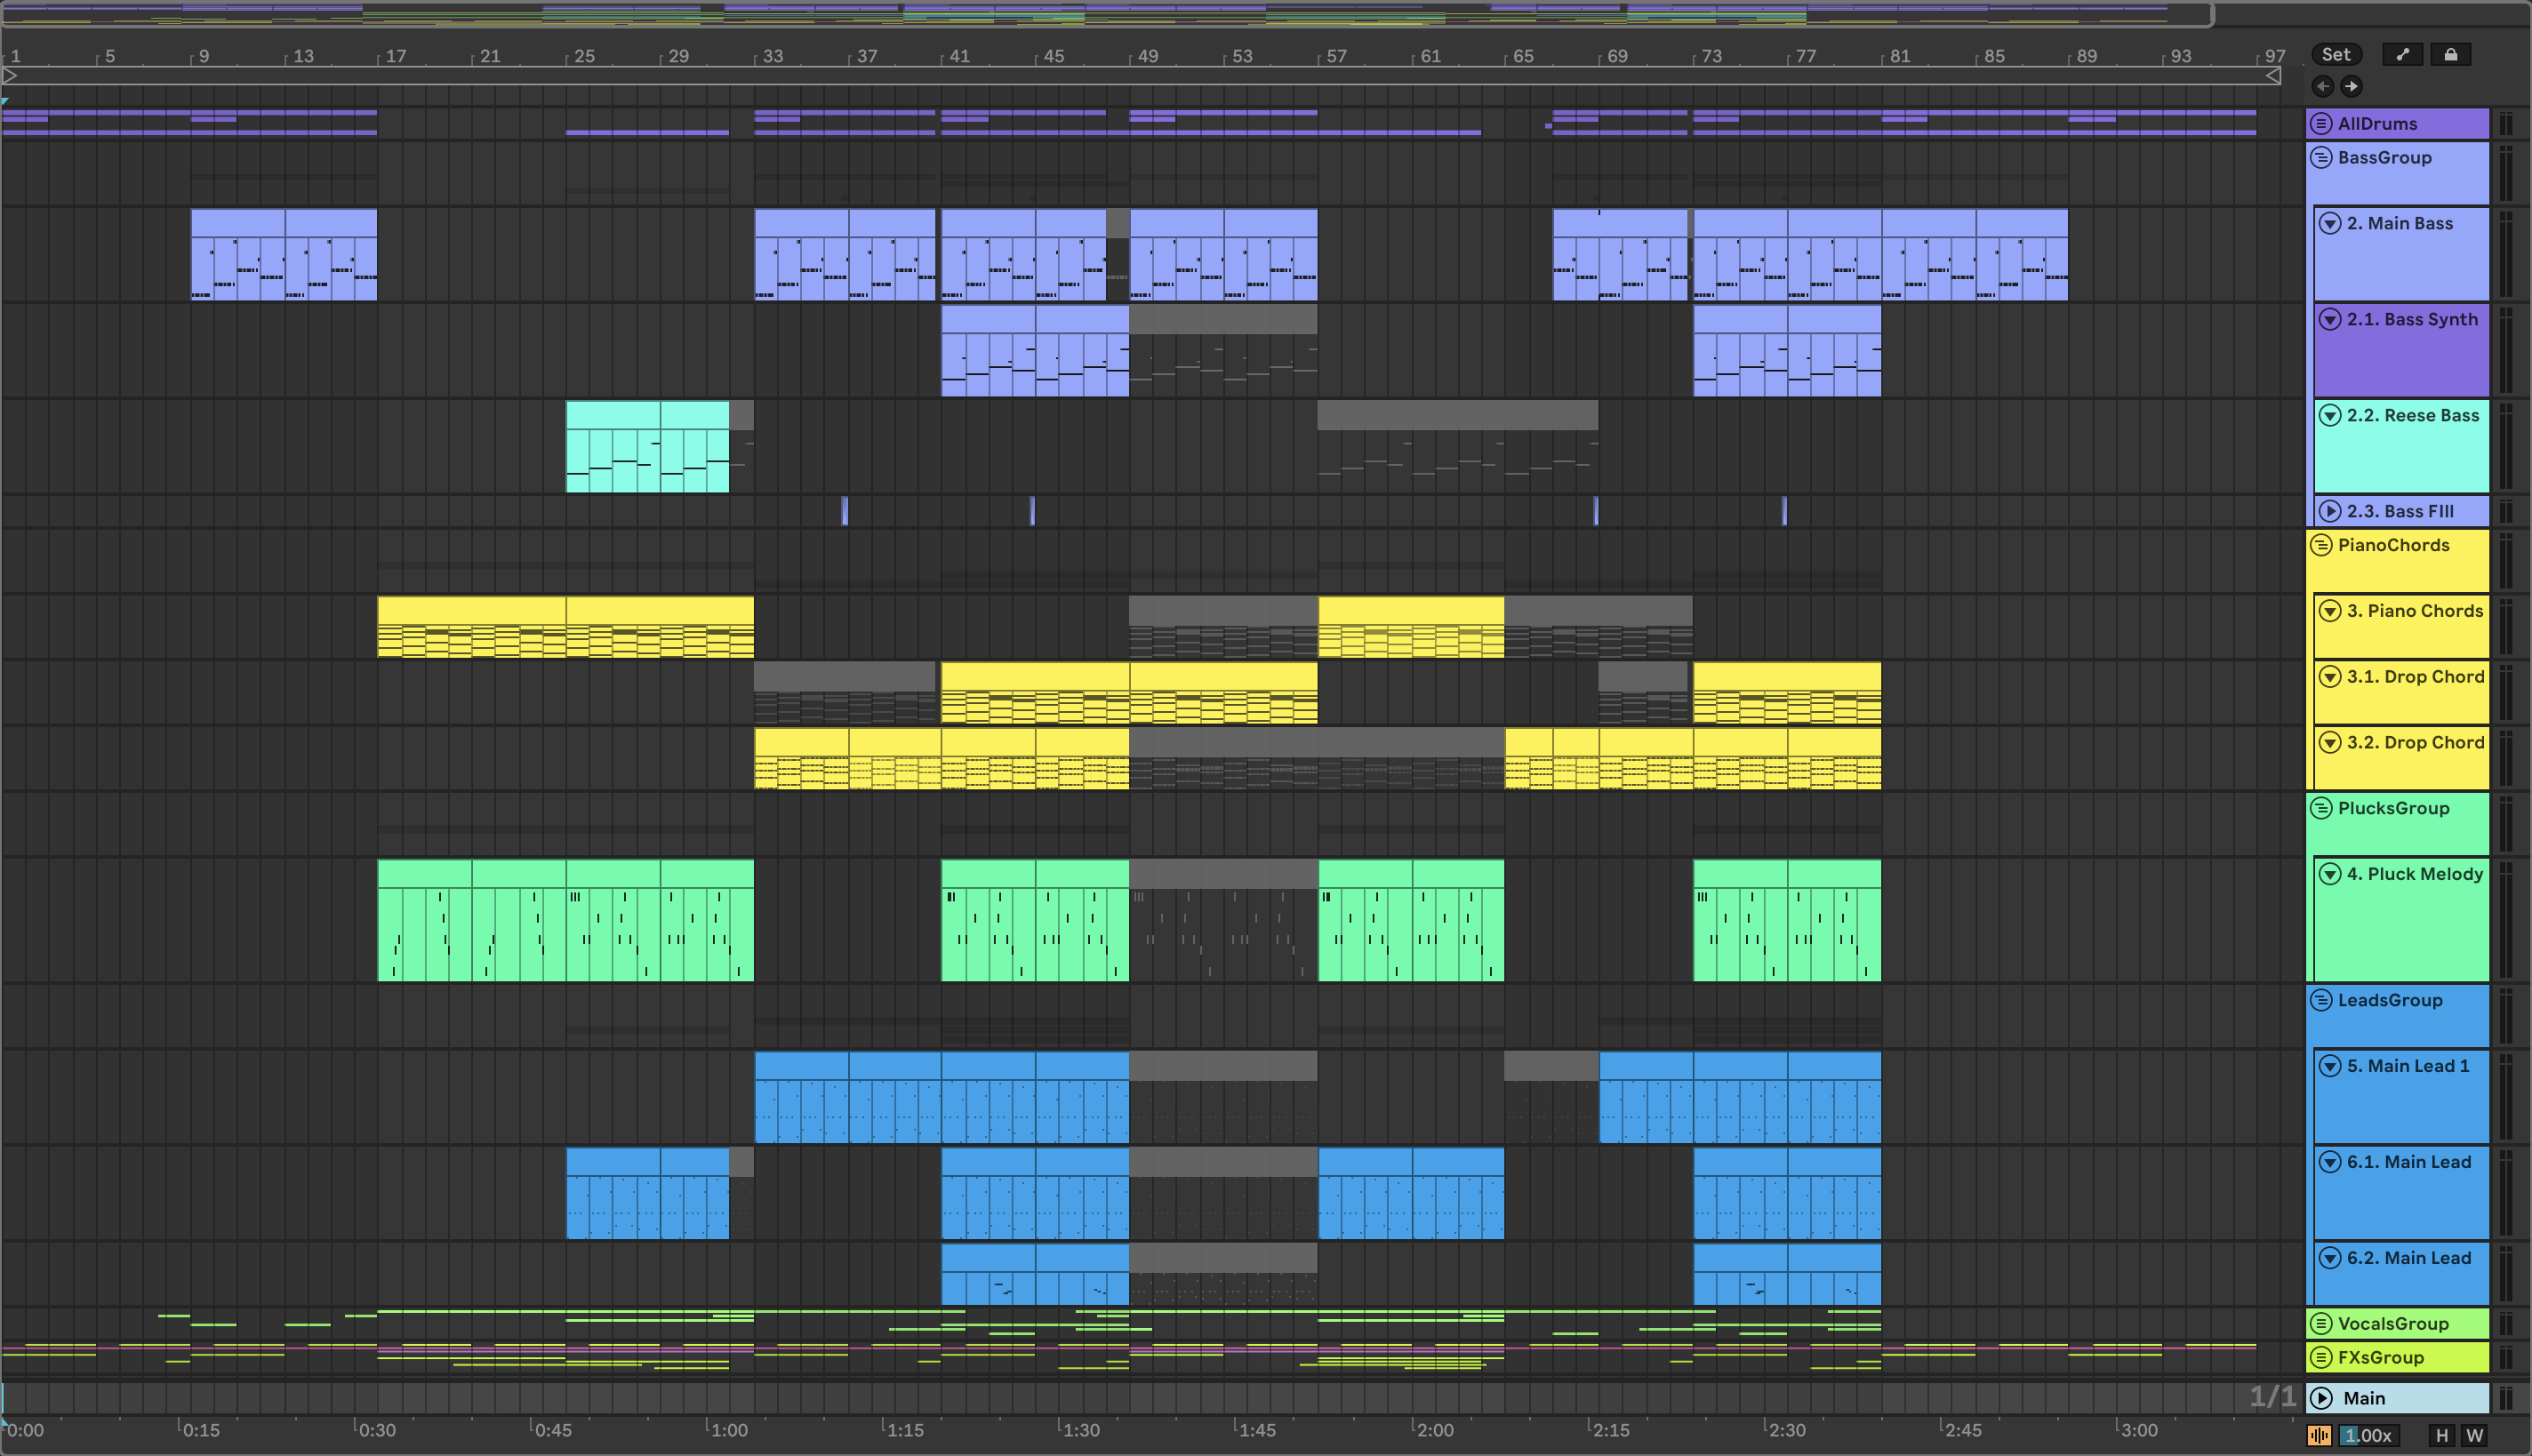Fold the AllDrums group track icon
This screenshot has width=2532, height=1456.
coord(2322,124)
